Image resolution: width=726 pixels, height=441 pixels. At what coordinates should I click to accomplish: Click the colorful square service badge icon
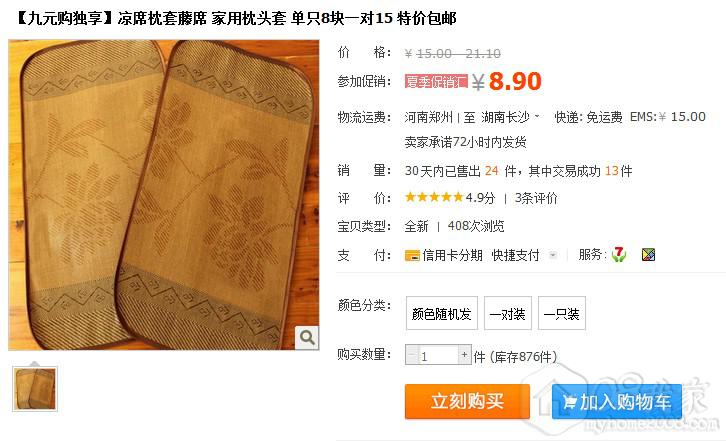tap(648, 255)
